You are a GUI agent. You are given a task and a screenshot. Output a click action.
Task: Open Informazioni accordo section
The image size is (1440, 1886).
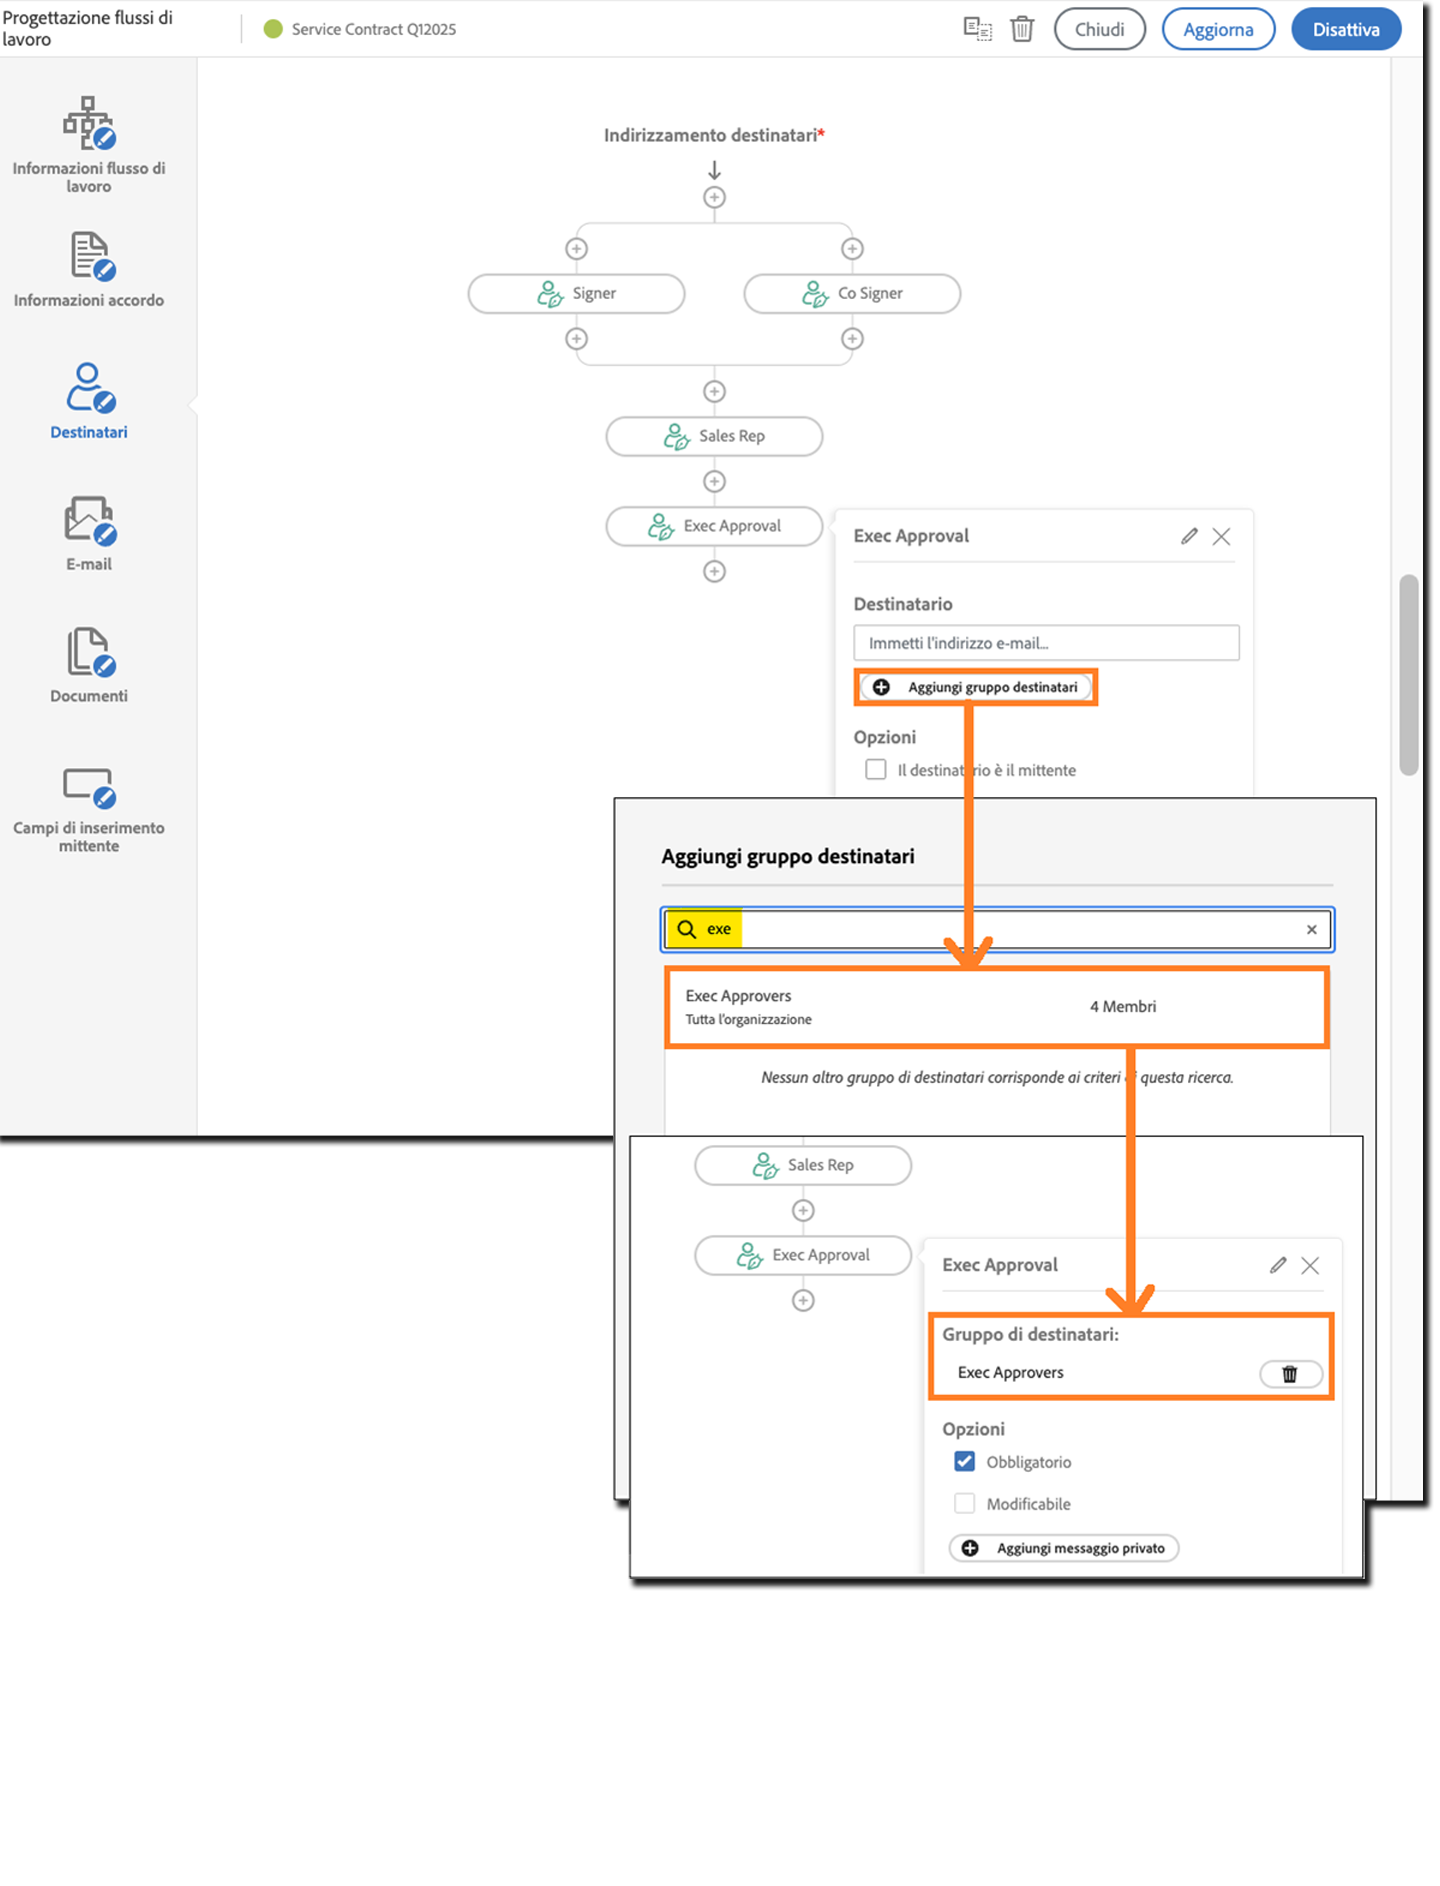pyautogui.click(x=89, y=270)
